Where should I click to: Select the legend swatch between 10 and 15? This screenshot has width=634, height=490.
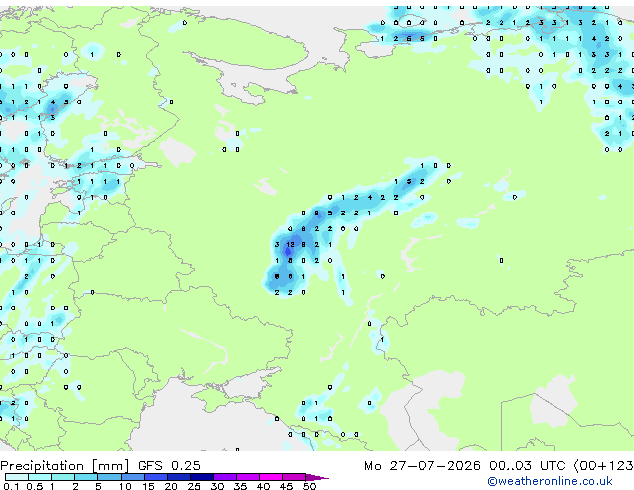tap(133, 477)
